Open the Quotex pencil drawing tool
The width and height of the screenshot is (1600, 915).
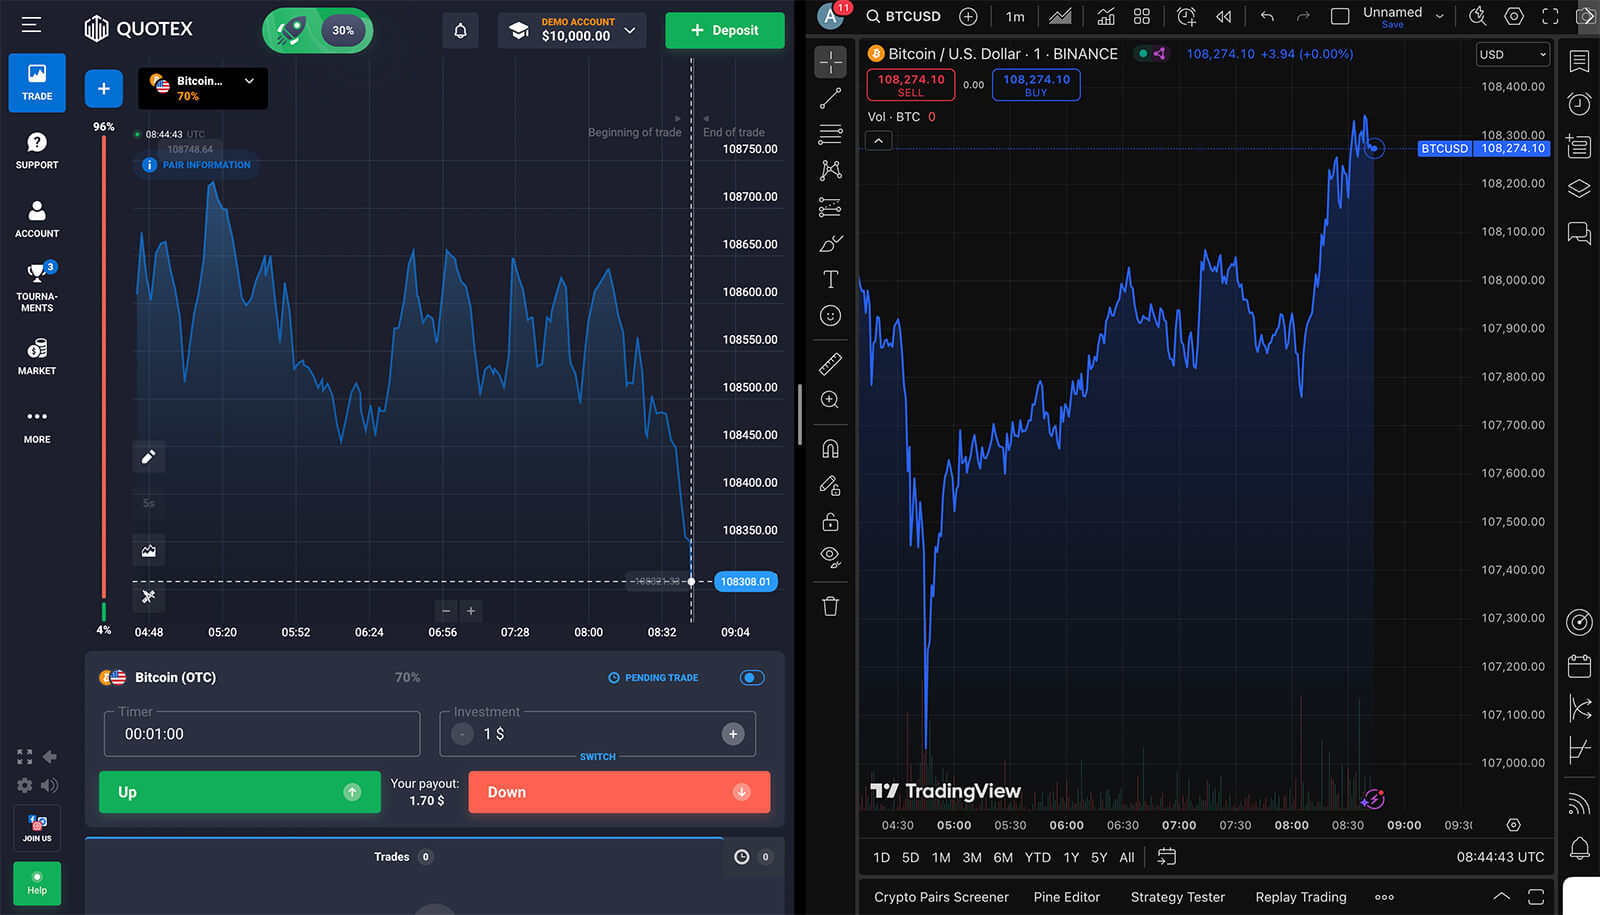(148, 457)
